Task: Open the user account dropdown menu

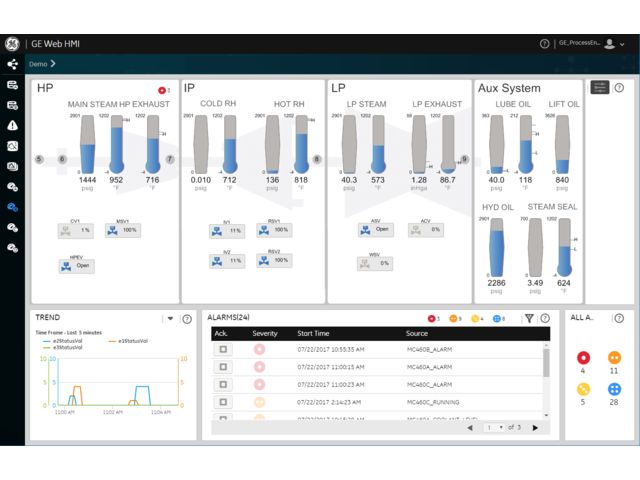Action: pos(611,44)
